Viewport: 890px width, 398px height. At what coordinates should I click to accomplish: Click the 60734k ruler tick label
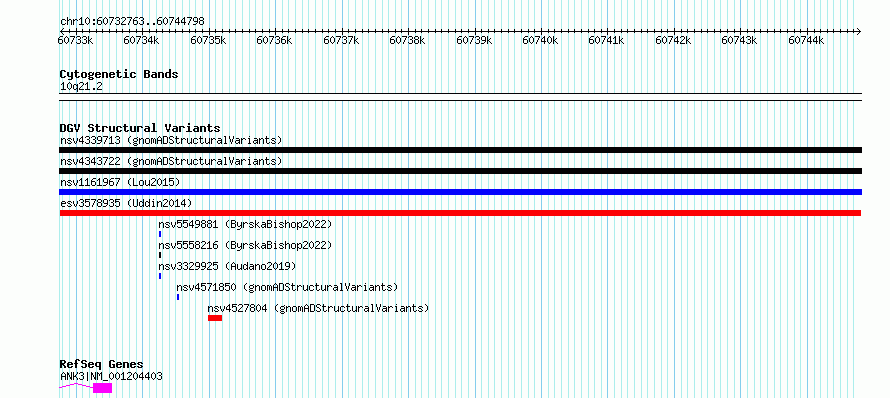[x=141, y=40]
